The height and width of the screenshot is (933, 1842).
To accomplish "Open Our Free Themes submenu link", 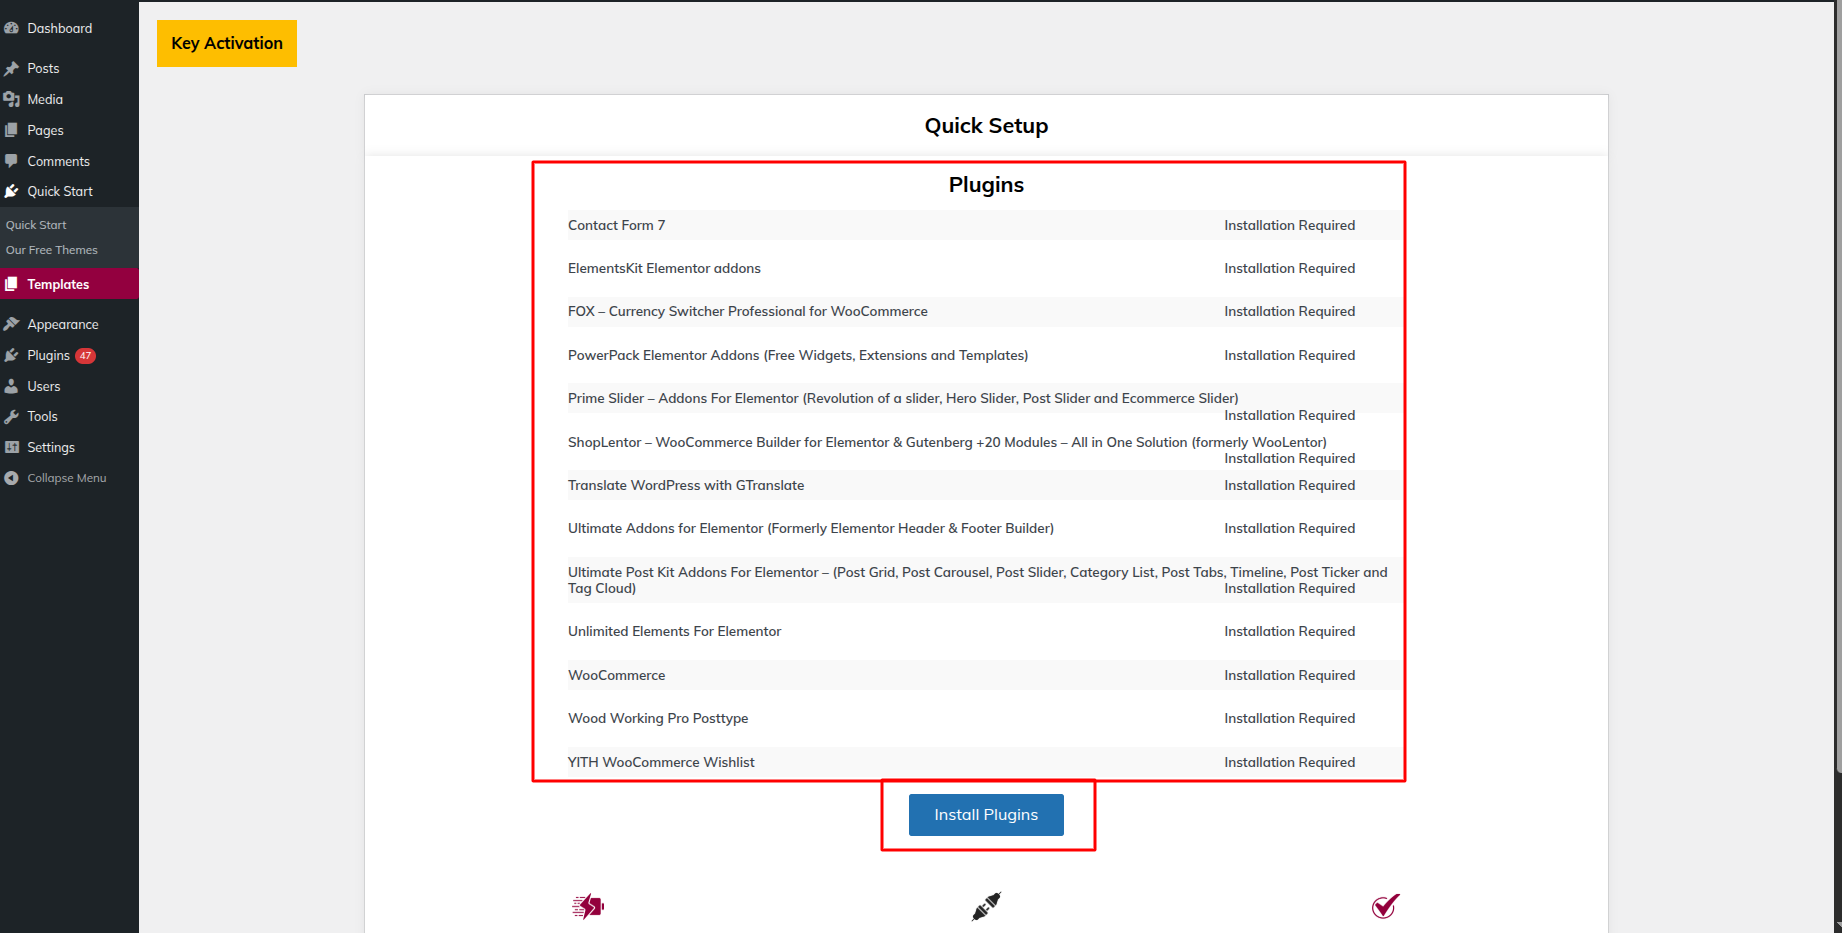I will [52, 250].
